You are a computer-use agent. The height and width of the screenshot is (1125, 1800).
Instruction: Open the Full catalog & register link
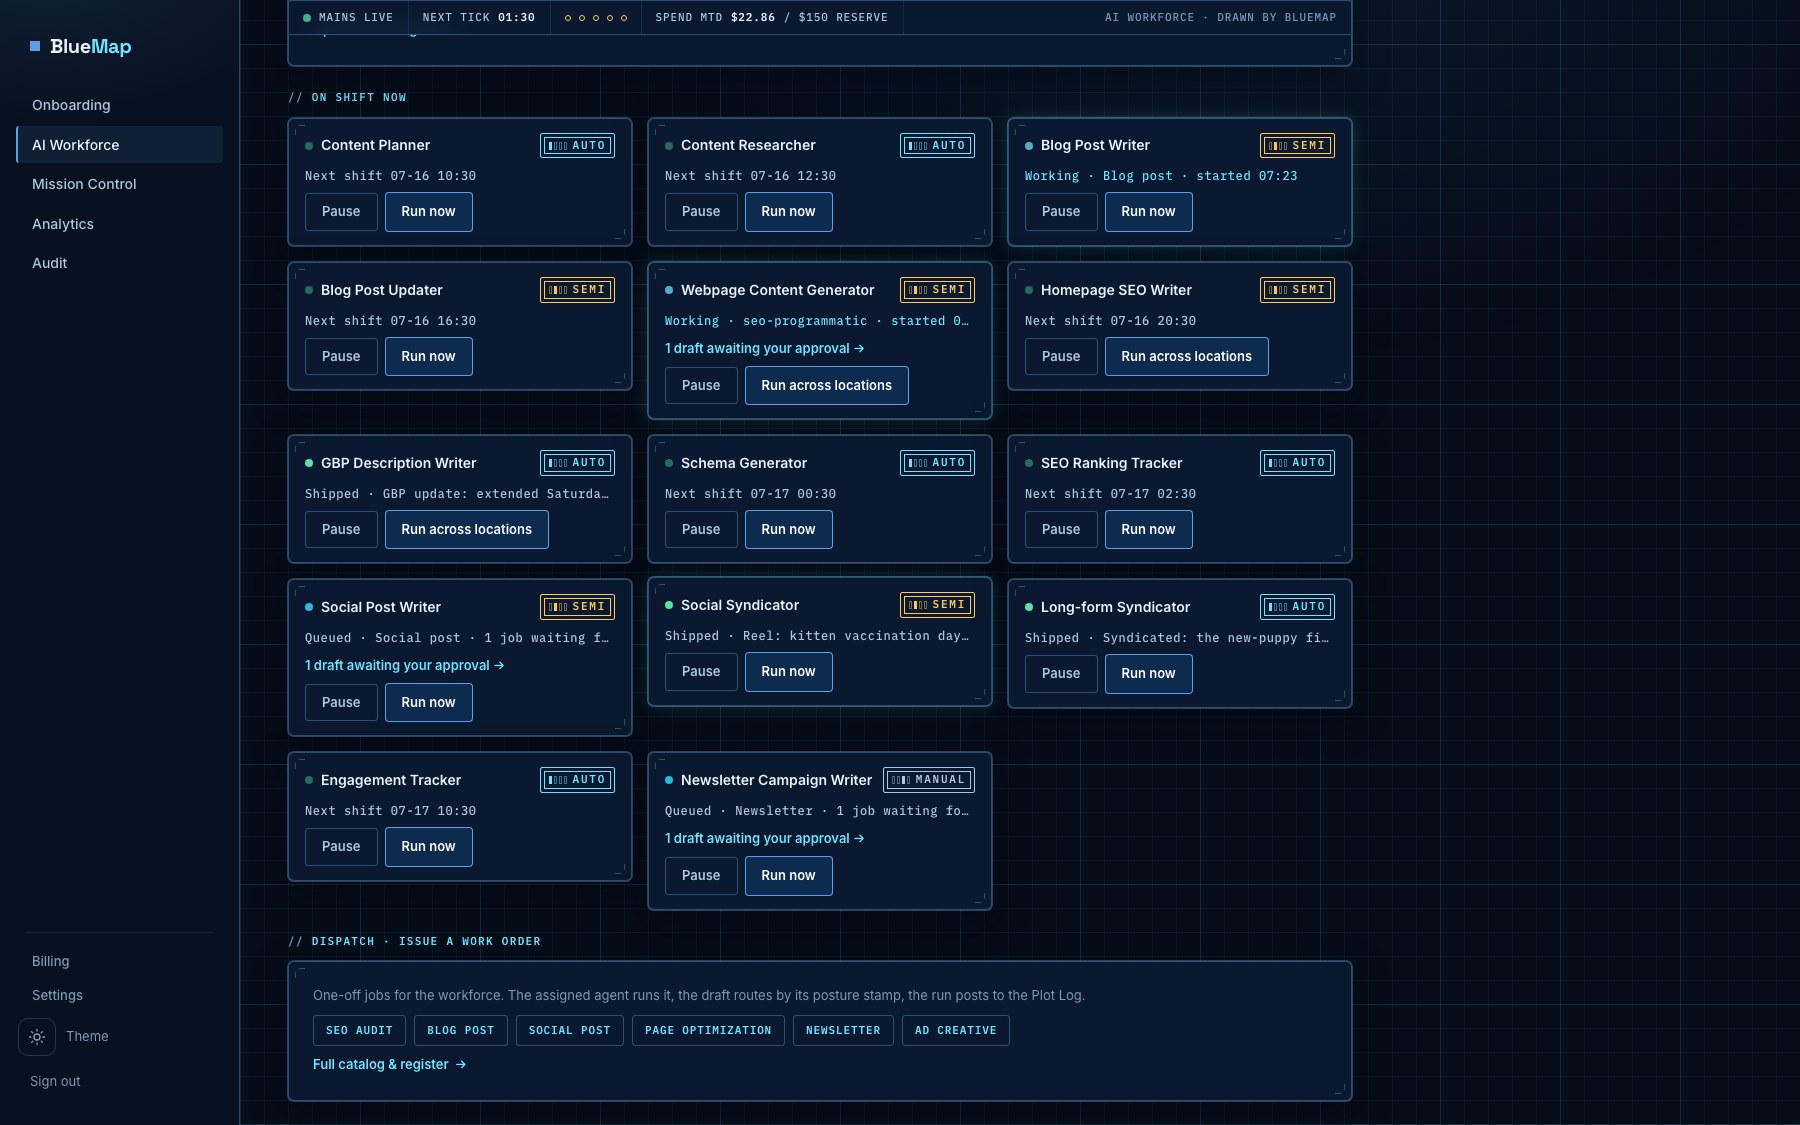pos(389,1065)
